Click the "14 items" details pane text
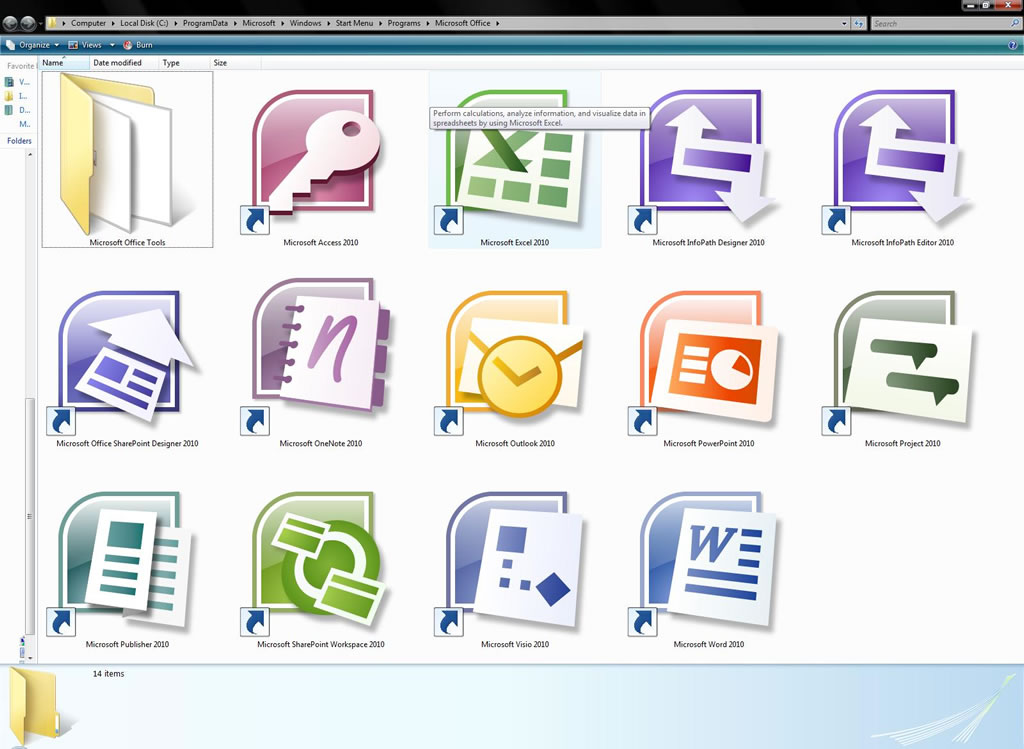The height and width of the screenshot is (749, 1024). (x=108, y=673)
